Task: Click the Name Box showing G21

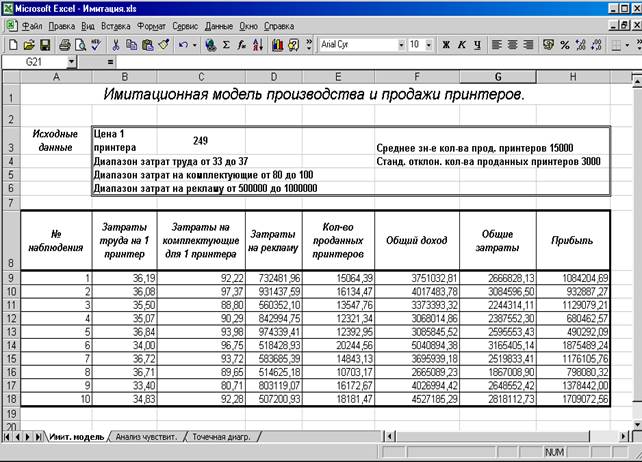Action: click(34, 62)
